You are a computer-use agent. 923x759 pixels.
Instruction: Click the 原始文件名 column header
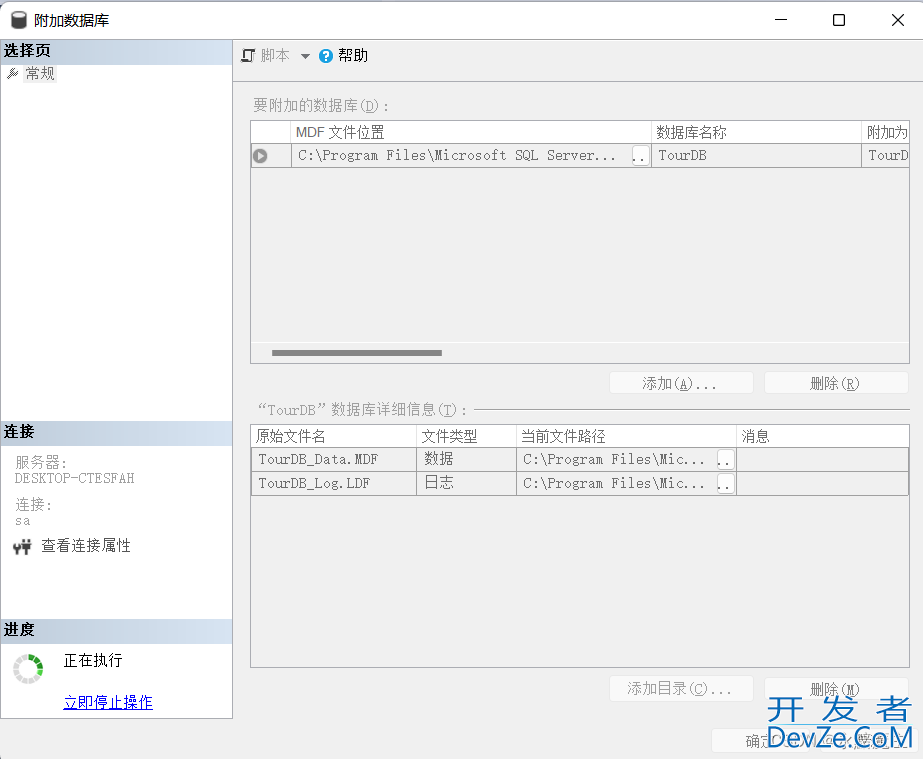coord(334,436)
